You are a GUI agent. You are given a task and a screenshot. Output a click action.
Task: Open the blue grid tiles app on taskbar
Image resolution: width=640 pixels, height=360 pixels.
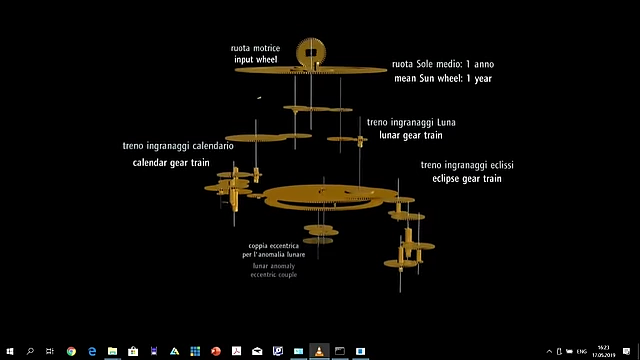195,351
